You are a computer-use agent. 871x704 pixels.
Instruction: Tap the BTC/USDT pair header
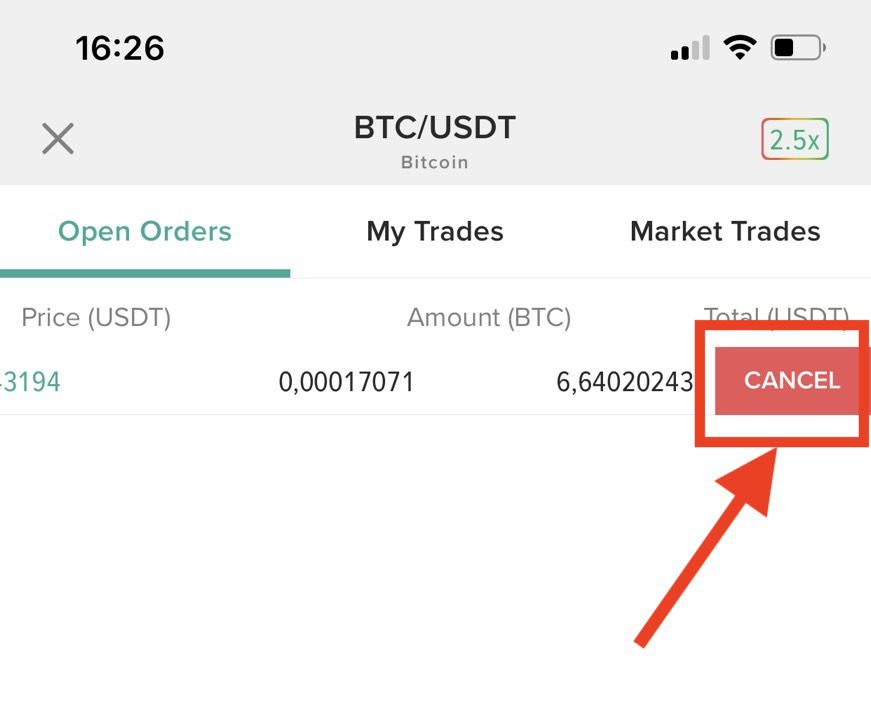click(x=434, y=127)
